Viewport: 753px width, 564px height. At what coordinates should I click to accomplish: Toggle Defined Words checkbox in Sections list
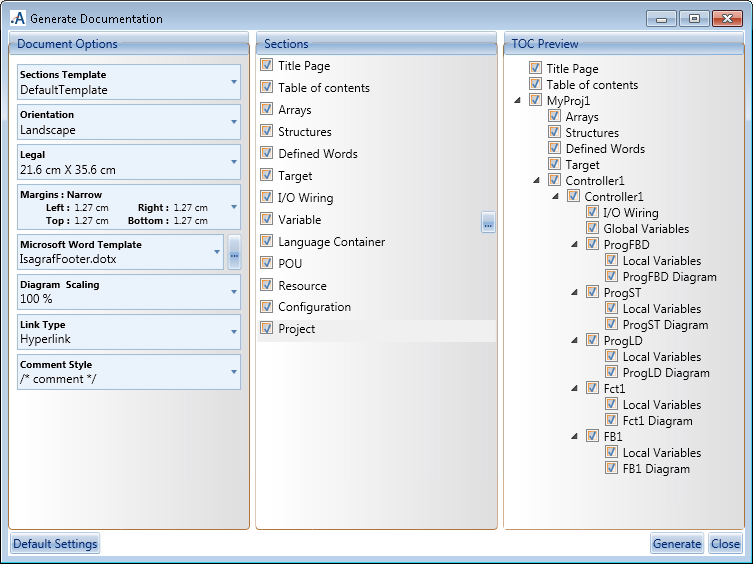tap(267, 153)
